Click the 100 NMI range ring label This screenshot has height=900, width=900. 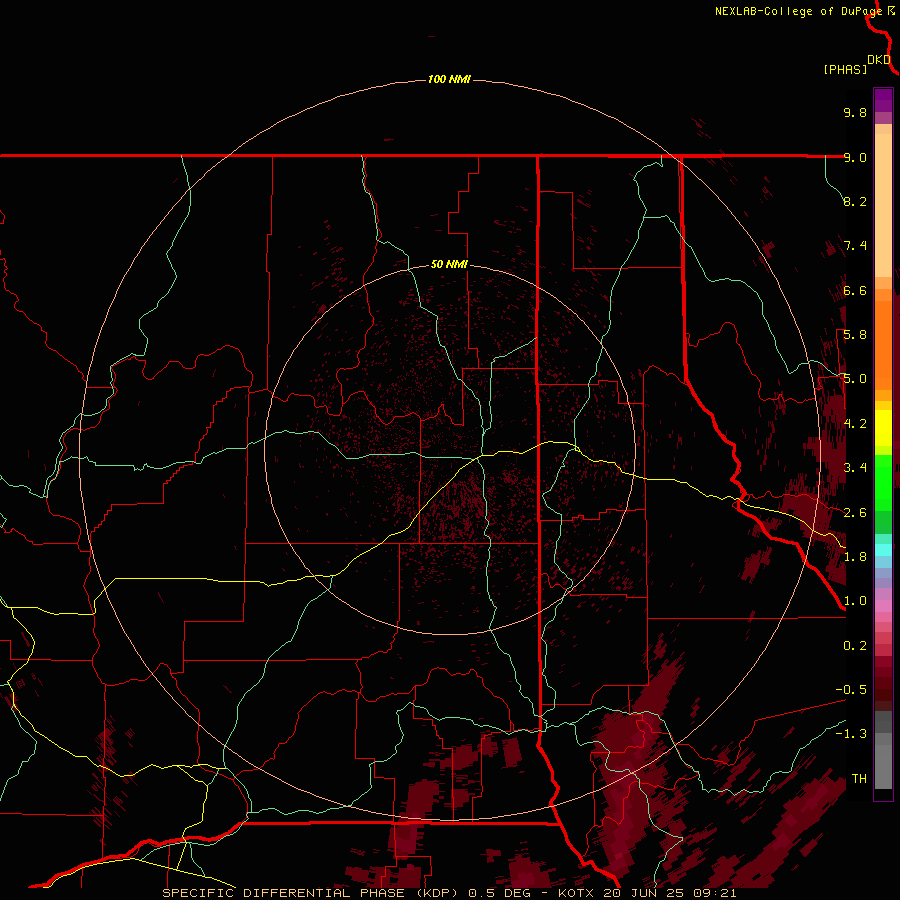[449, 79]
